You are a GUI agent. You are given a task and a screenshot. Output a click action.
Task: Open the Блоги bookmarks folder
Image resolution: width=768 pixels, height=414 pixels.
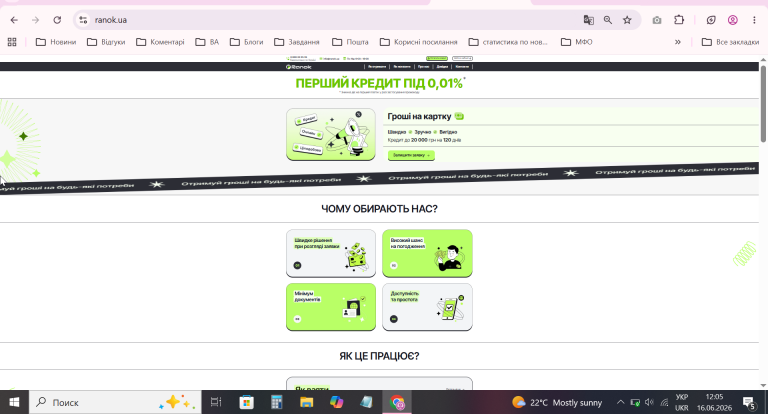[x=246, y=42]
